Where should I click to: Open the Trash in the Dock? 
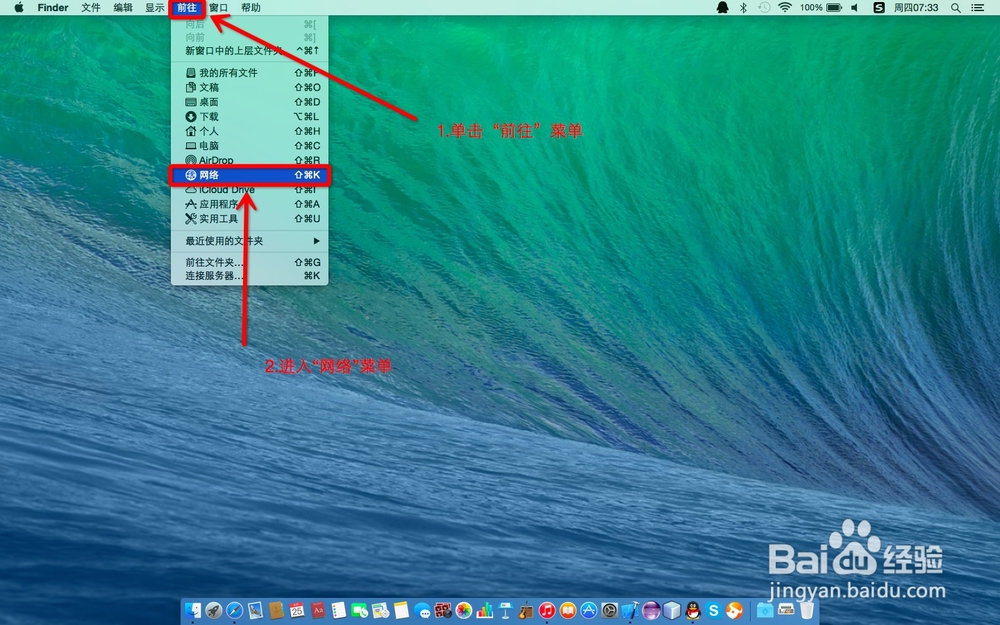coord(806,610)
